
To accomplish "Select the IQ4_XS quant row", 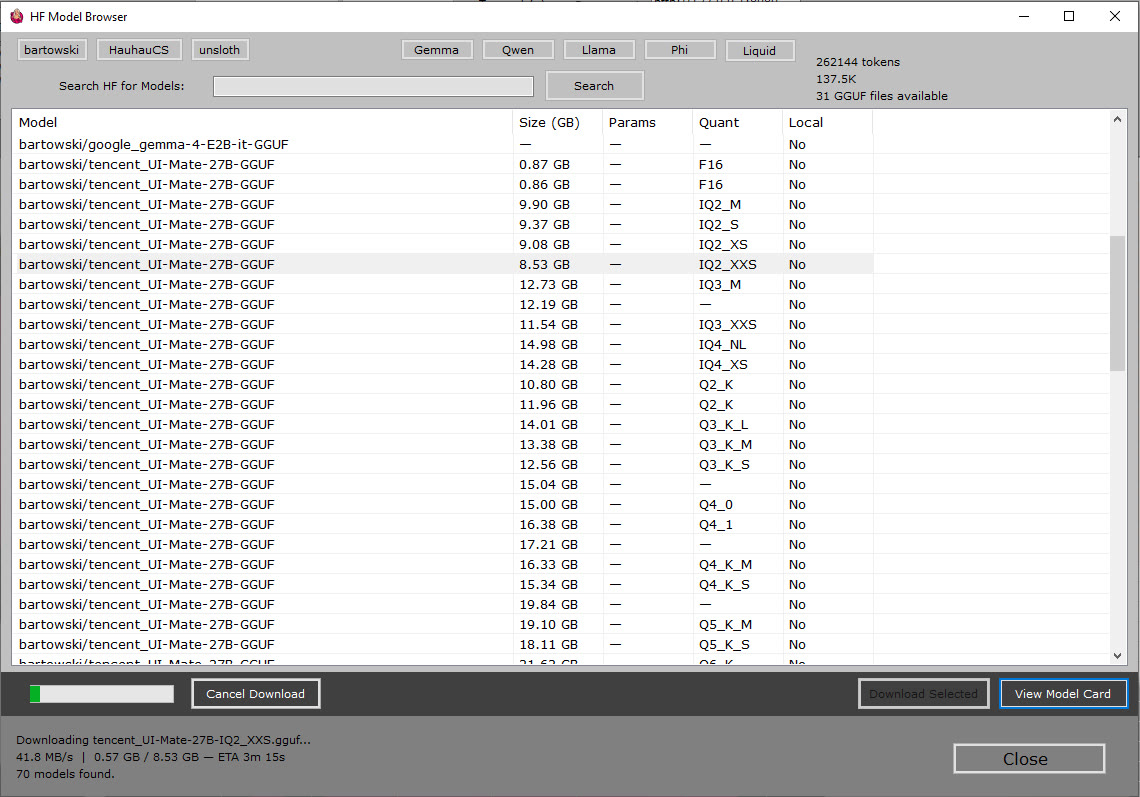I will point(443,364).
